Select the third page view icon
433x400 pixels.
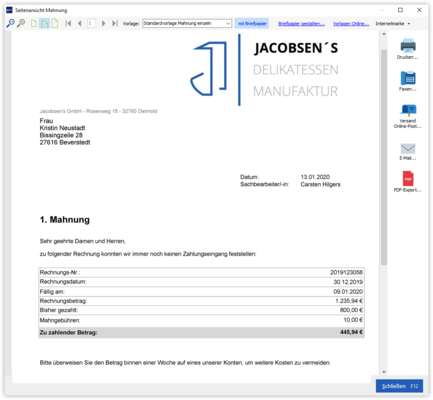(x=55, y=23)
